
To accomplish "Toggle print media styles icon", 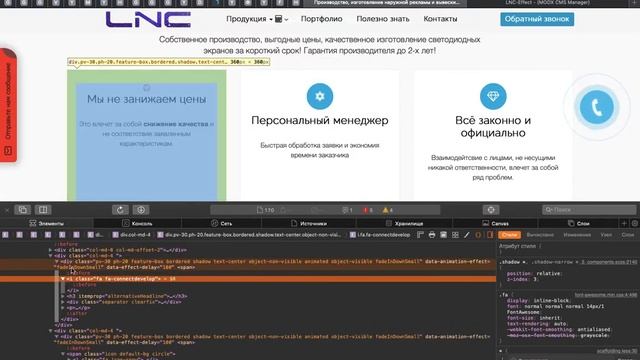I will click(432, 235).
